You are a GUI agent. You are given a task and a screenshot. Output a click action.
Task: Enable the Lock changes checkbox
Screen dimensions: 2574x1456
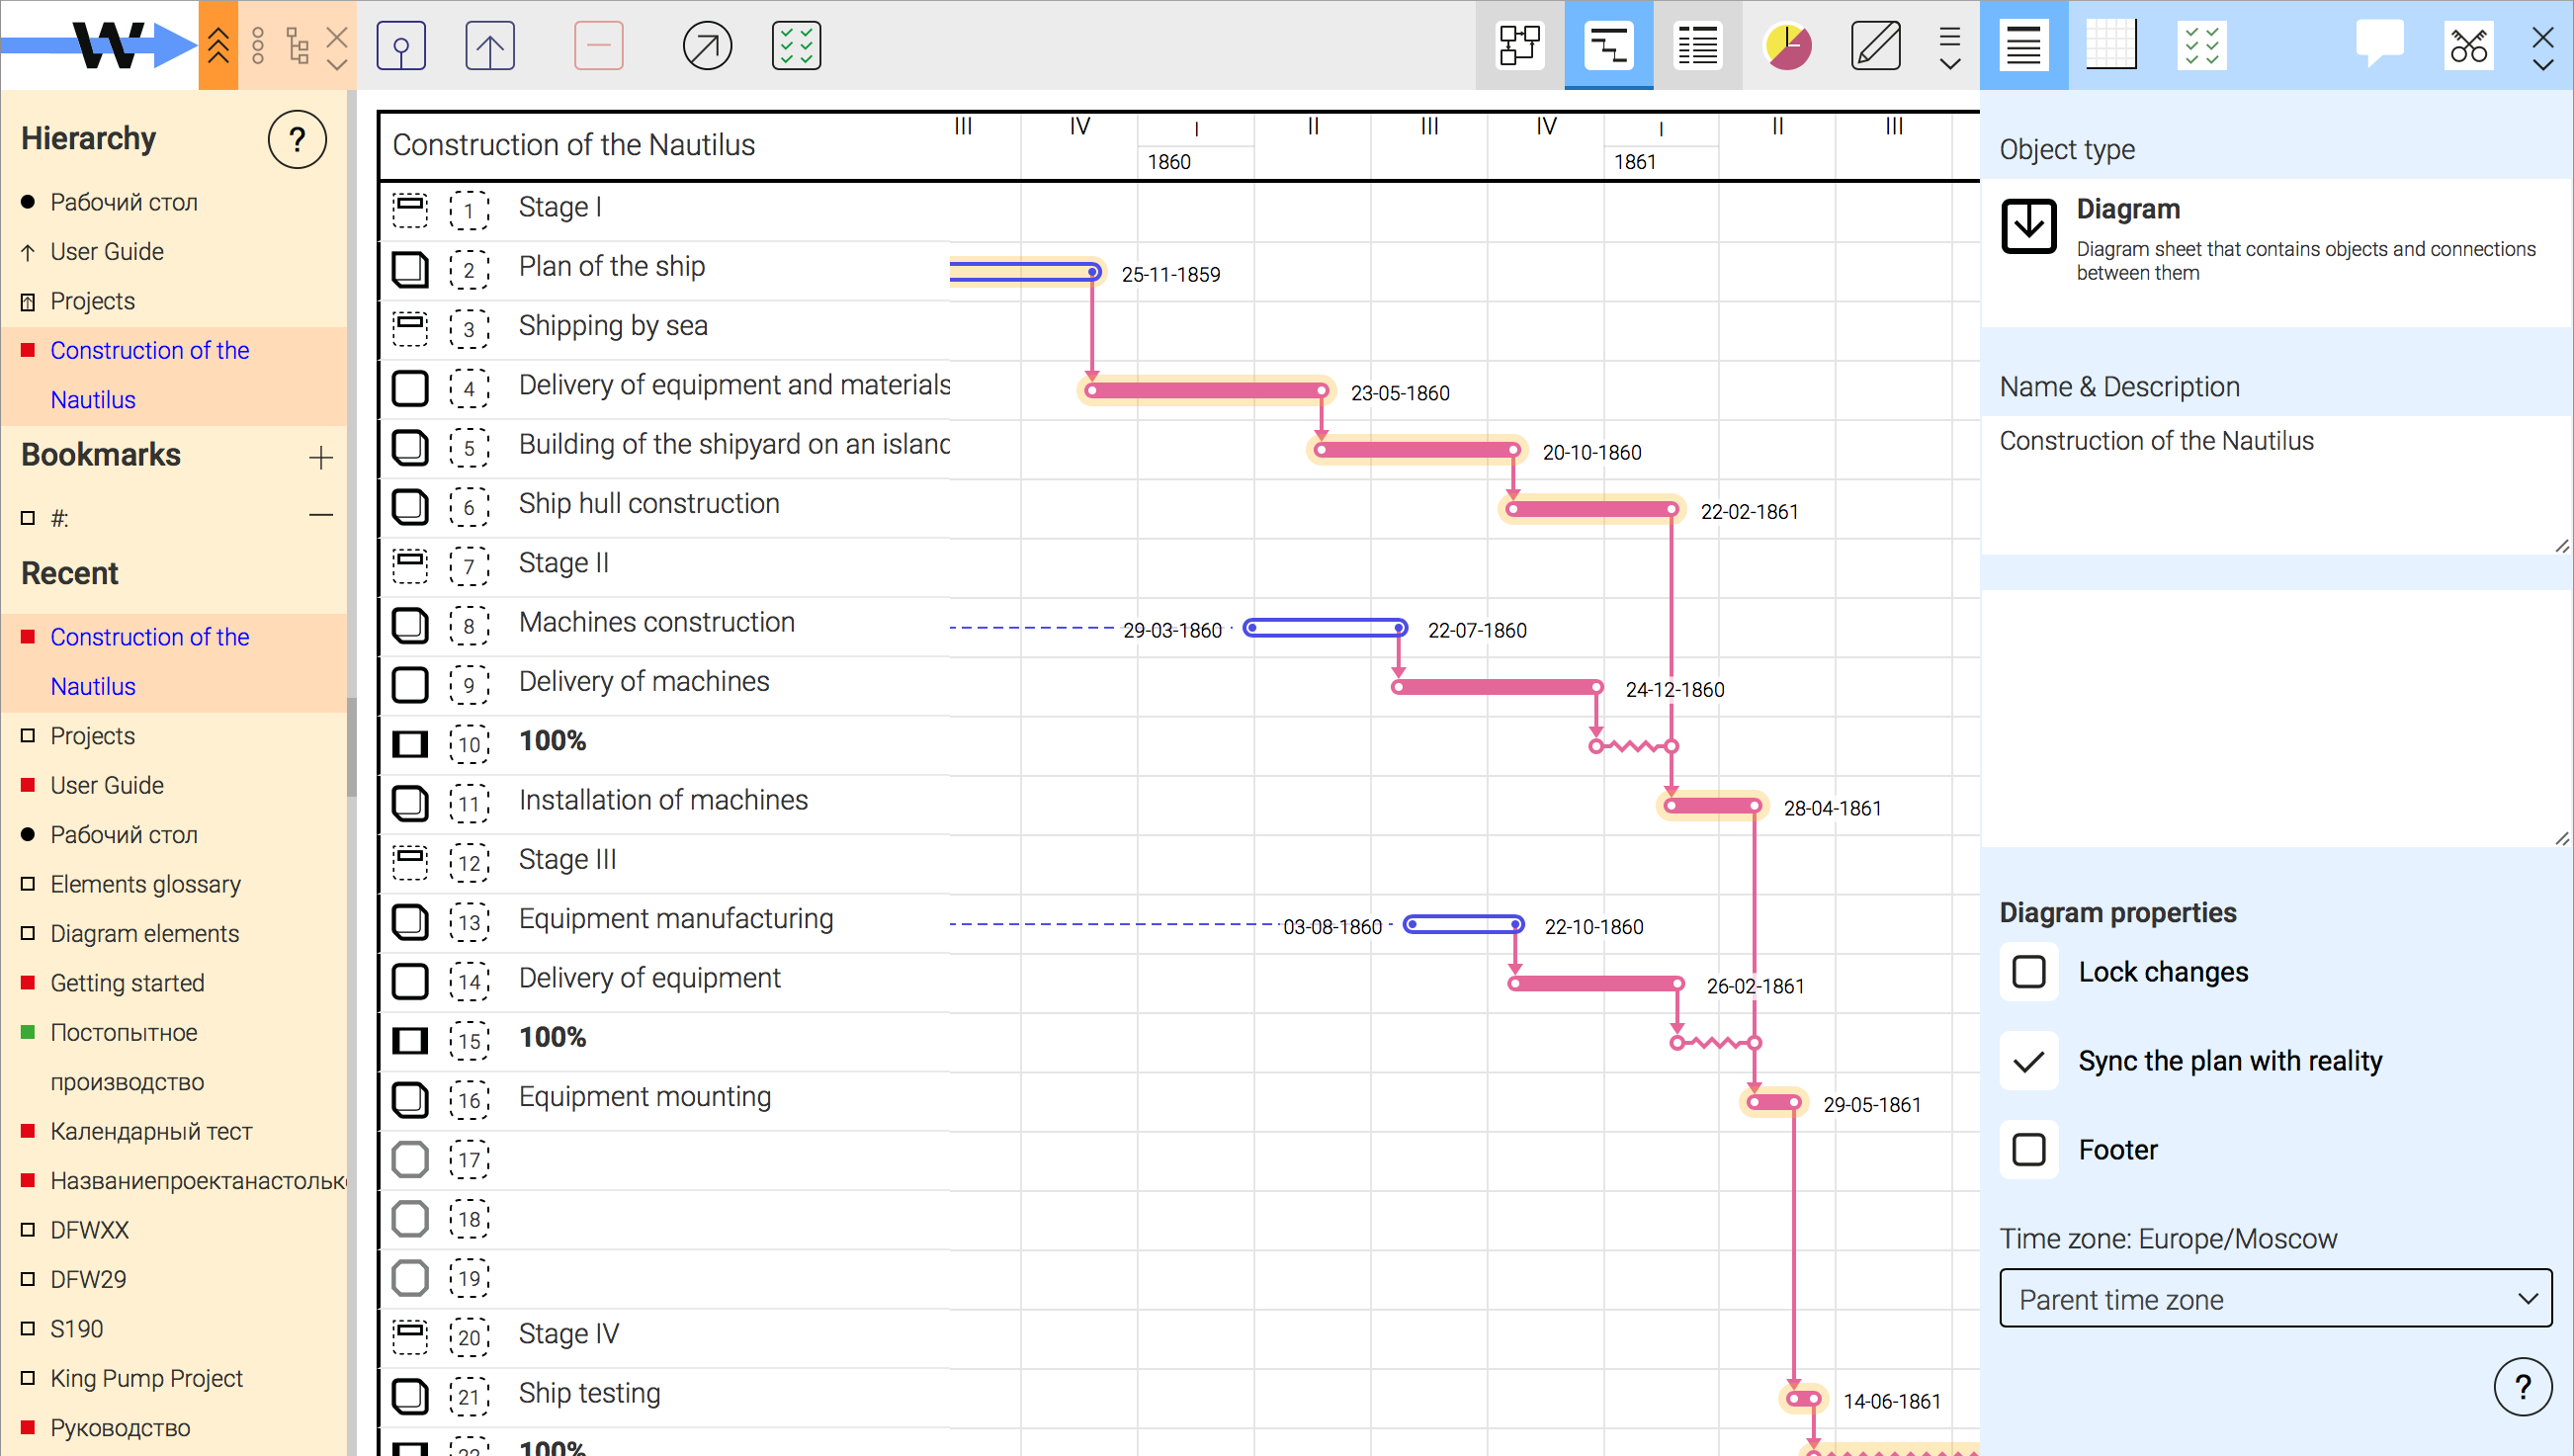click(2029, 972)
